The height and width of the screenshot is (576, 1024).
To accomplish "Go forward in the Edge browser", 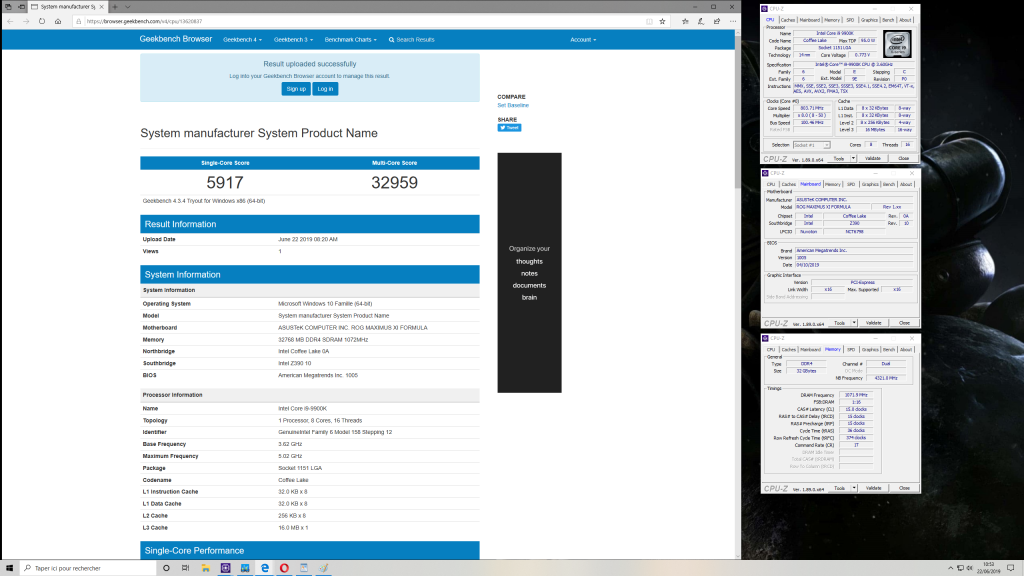I will pos(26,22).
